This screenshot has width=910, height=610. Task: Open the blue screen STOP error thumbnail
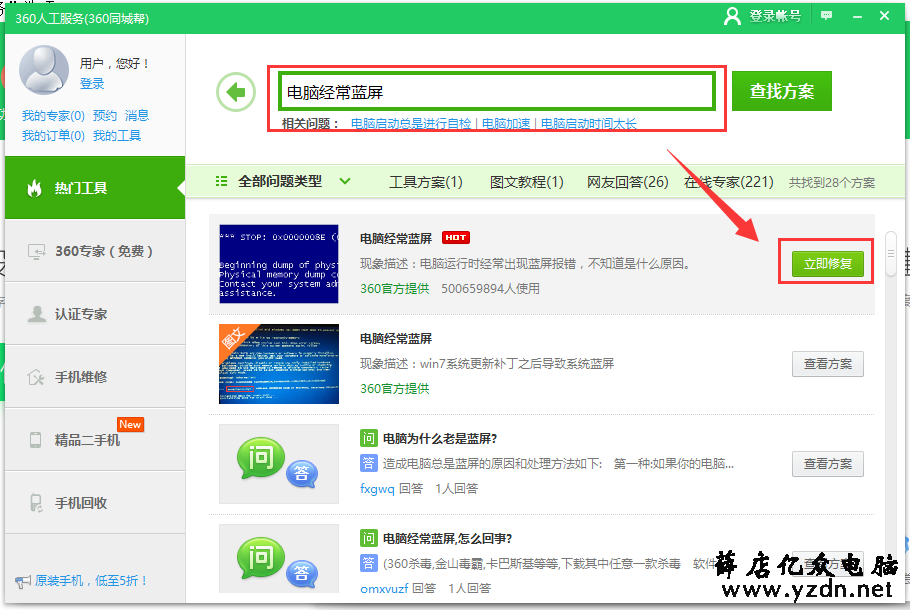click(279, 264)
